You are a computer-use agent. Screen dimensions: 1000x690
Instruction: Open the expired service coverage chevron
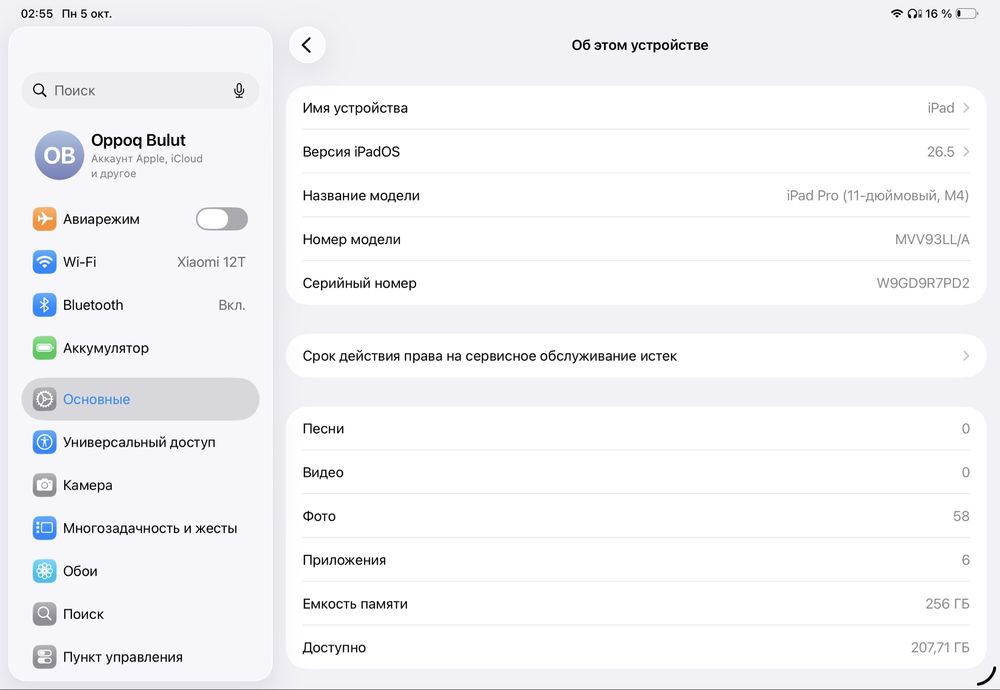(966, 356)
